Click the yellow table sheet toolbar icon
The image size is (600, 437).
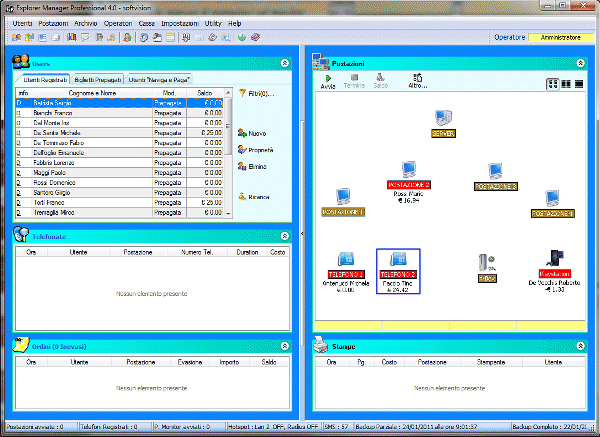coord(171,38)
